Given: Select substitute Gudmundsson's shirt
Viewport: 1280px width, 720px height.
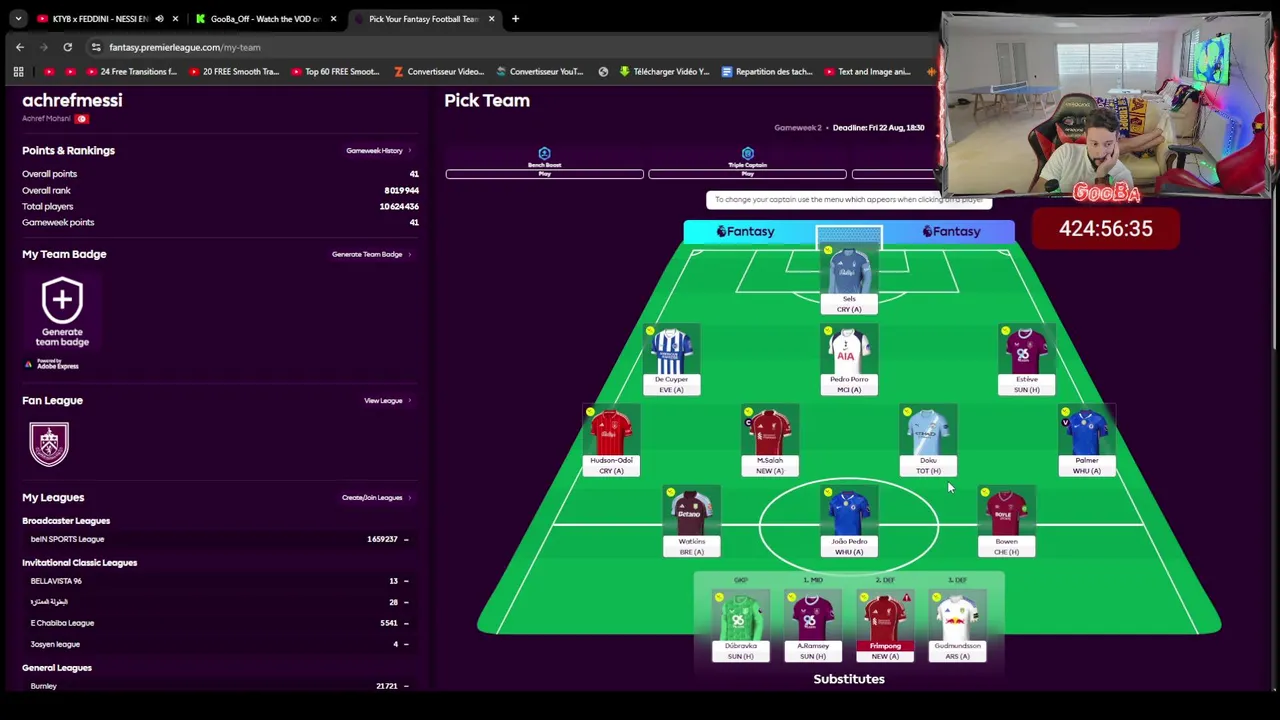Looking at the screenshot, I should tap(957, 618).
